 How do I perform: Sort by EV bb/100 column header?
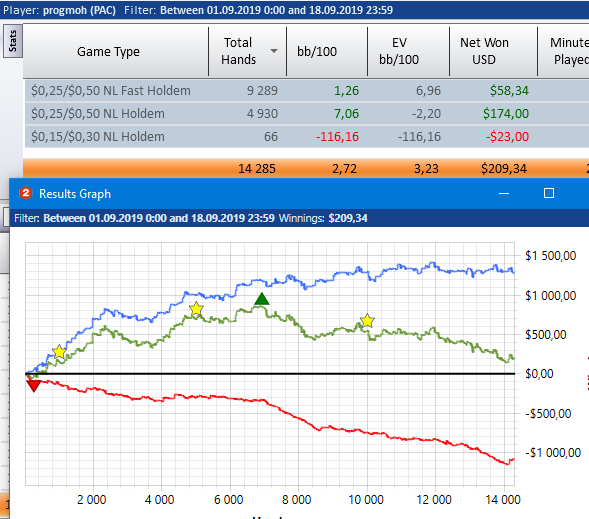tap(408, 51)
